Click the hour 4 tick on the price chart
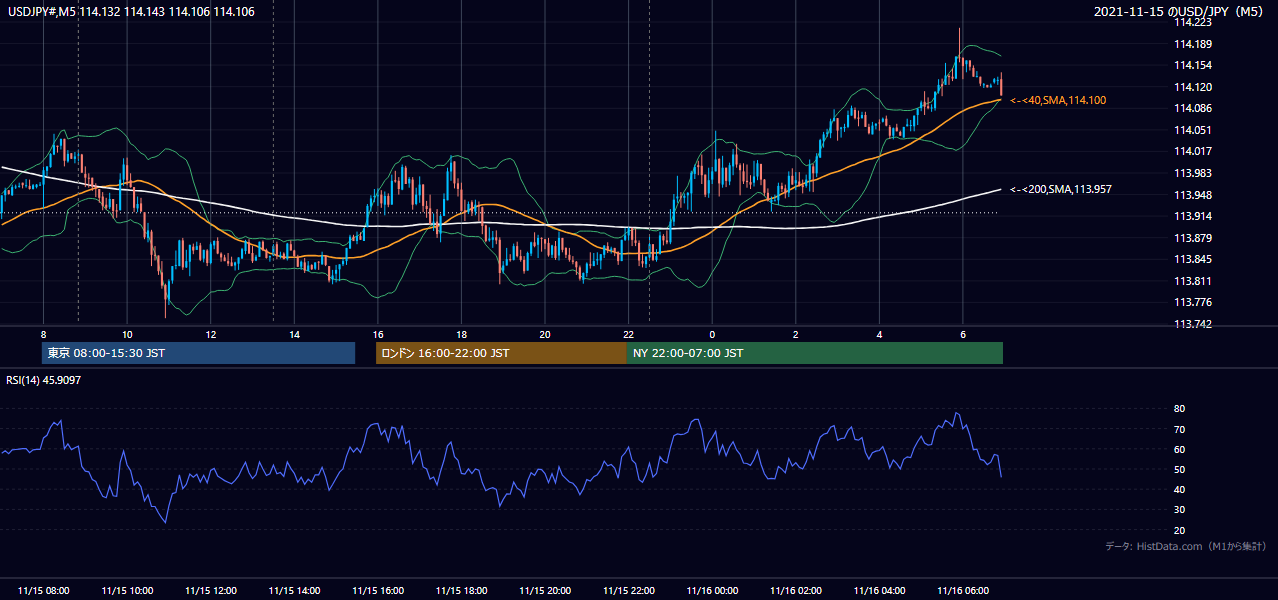This screenshot has height=600, width=1278. click(879, 334)
